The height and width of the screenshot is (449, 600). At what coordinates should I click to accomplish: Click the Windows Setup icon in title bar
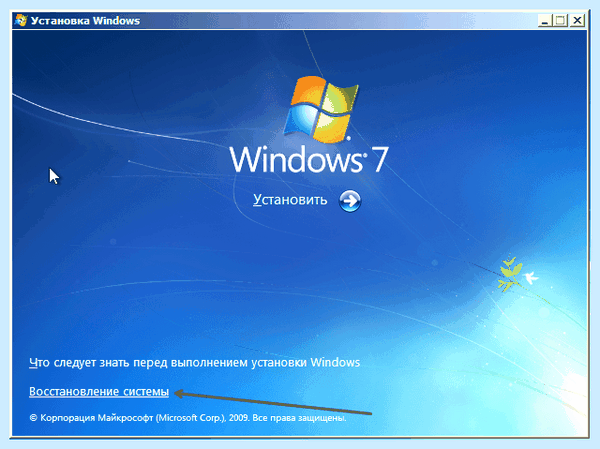tap(21, 20)
